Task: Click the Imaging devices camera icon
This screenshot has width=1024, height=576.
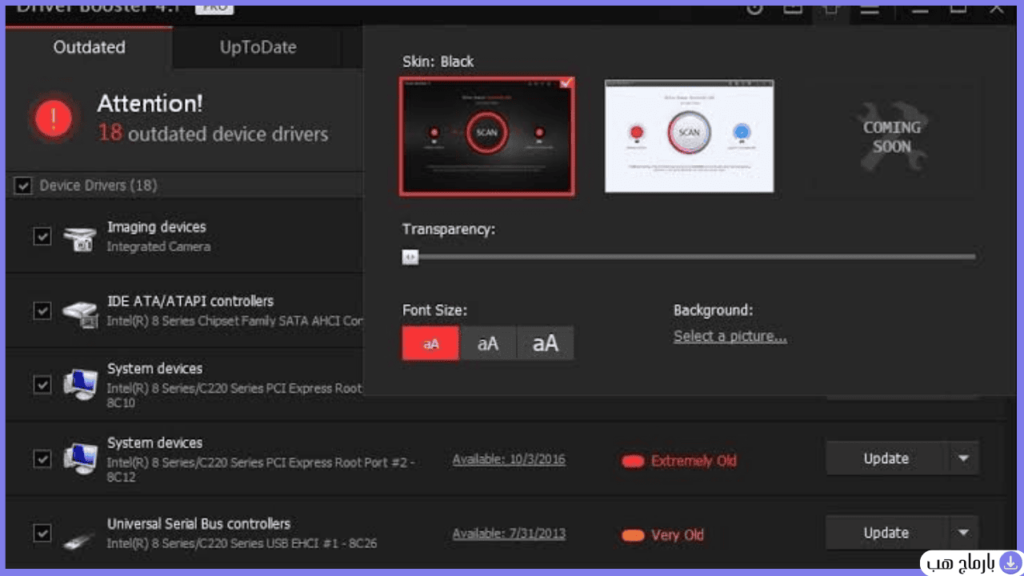Action: pyautogui.click(x=80, y=238)
